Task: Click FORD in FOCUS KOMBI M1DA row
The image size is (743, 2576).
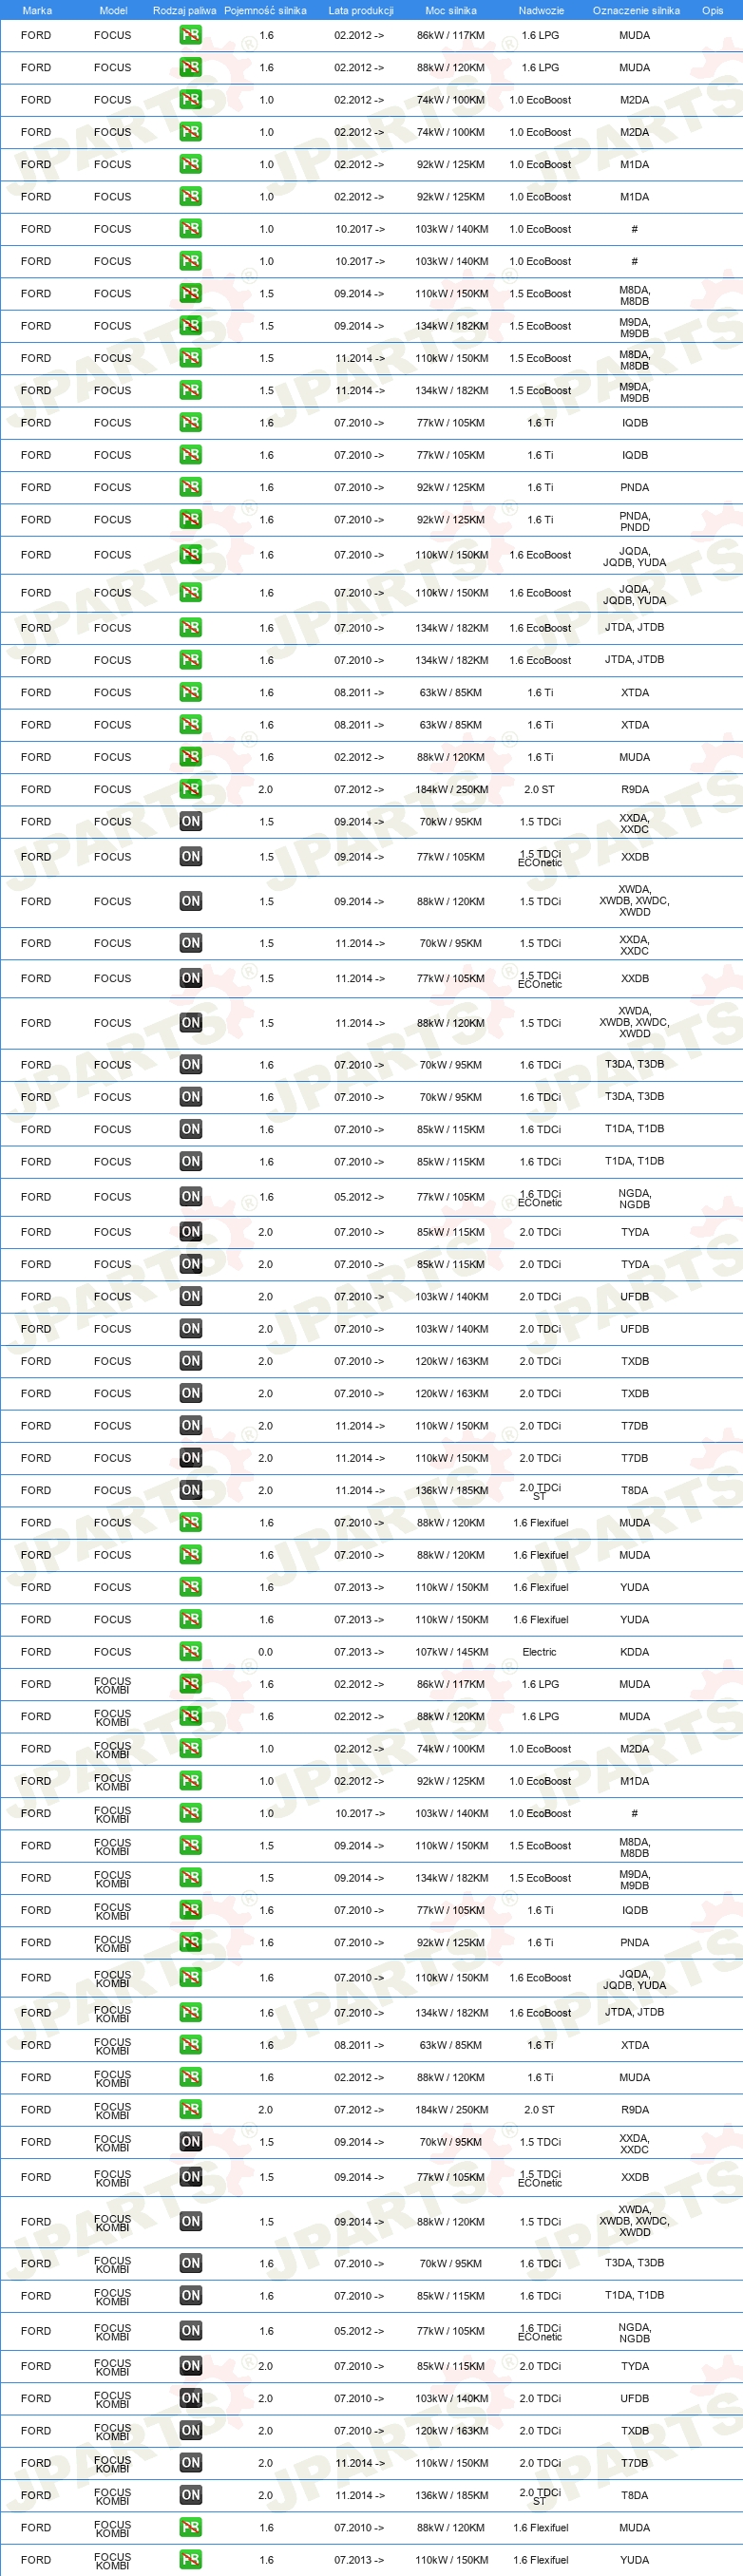Action: tap(36, 1781)
